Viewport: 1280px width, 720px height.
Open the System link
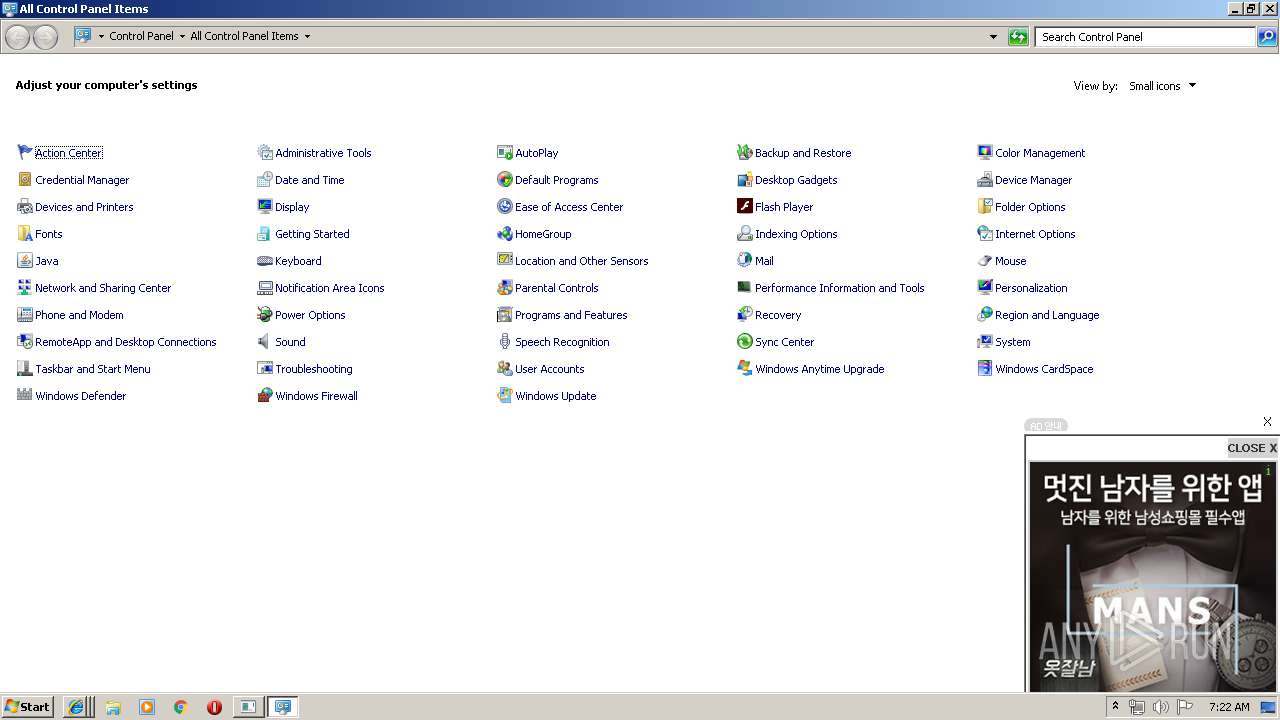[1012, 342]
